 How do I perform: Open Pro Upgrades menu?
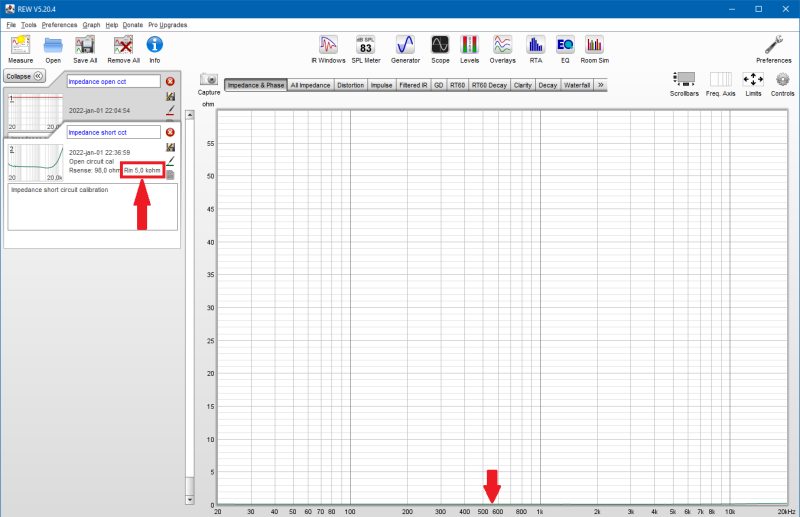point(167,24)
